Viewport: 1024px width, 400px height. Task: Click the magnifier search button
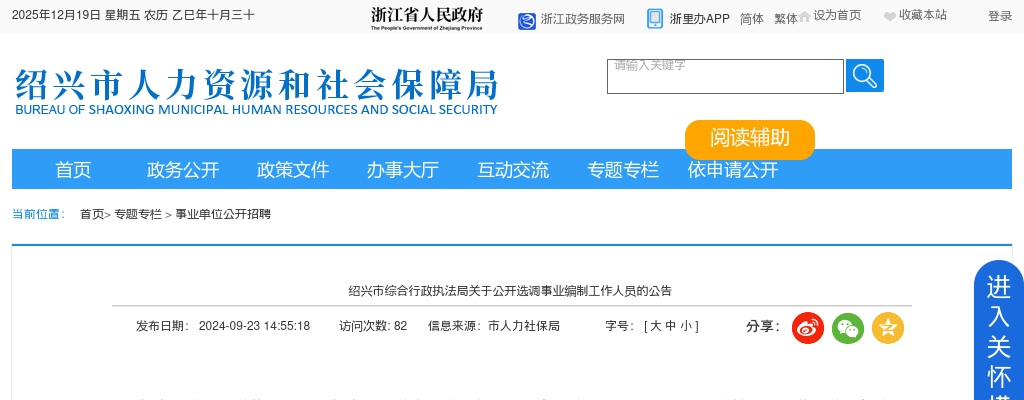(x=864, y=76)
